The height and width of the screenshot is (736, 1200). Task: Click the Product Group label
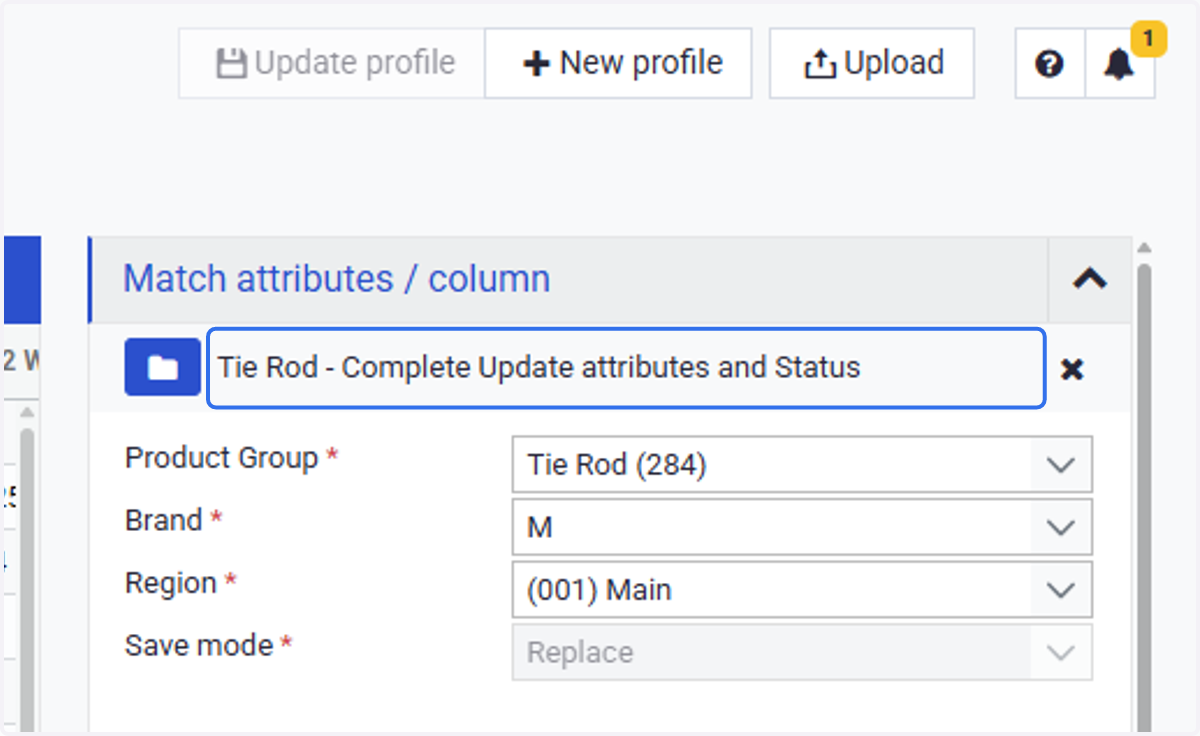pyautogui.click(x=221, y=458)
